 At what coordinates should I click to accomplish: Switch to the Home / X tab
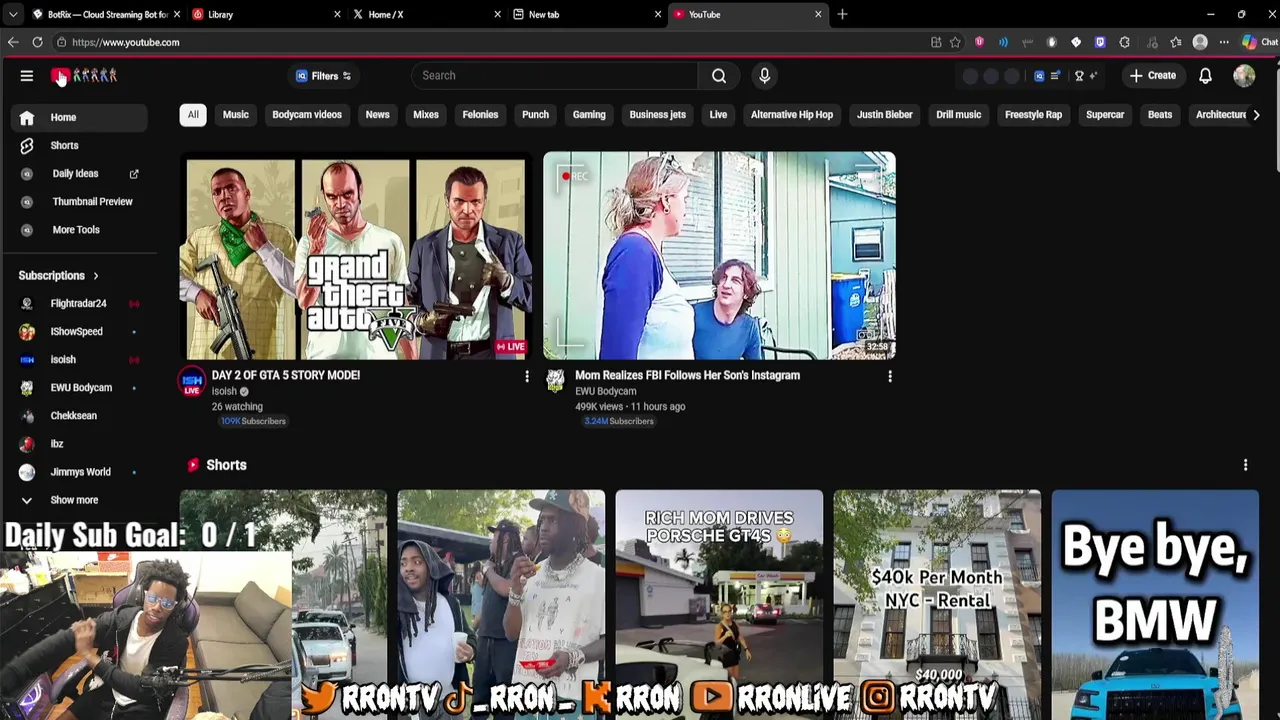427,14
